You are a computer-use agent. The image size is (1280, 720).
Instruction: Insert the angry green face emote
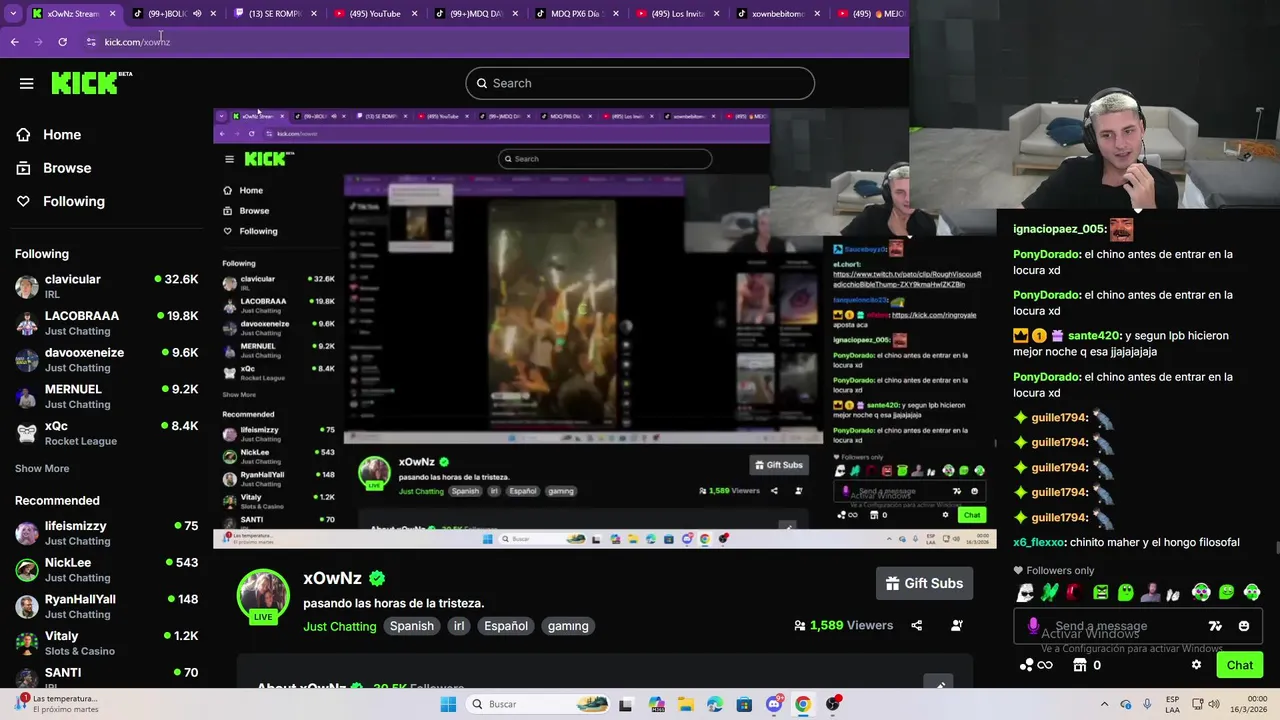(1100, 592)
